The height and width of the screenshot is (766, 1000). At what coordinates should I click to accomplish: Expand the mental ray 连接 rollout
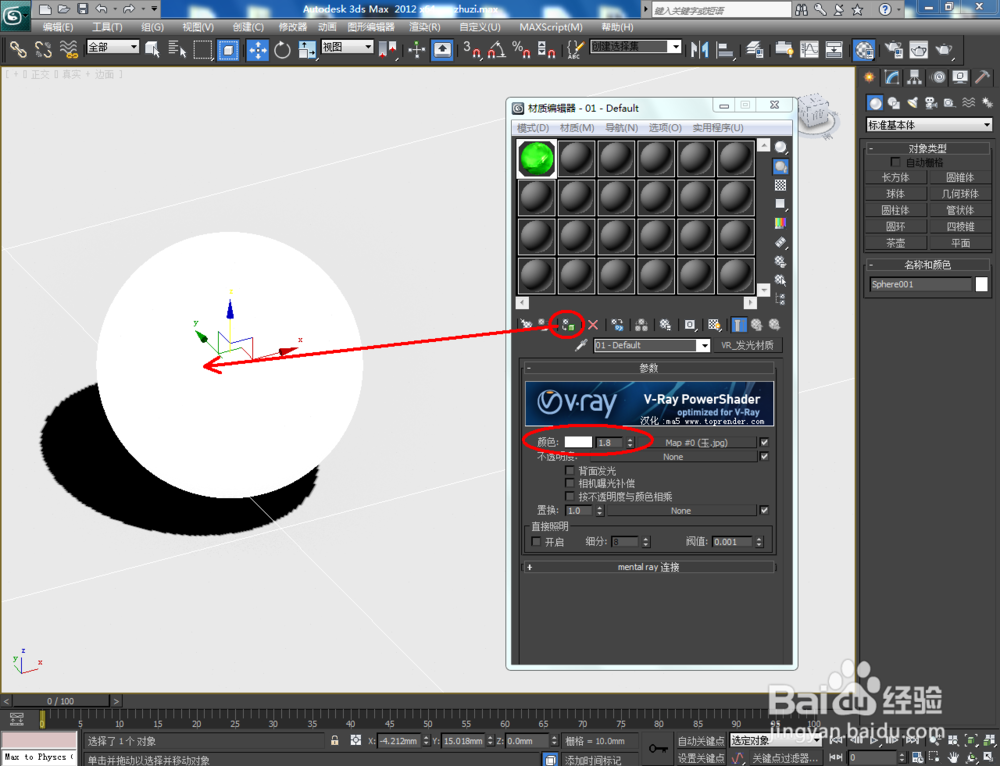point(649,567)
